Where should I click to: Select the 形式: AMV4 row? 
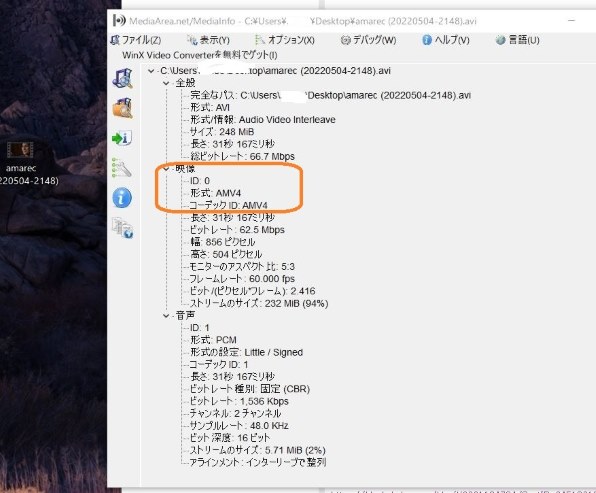pos(216,193)
